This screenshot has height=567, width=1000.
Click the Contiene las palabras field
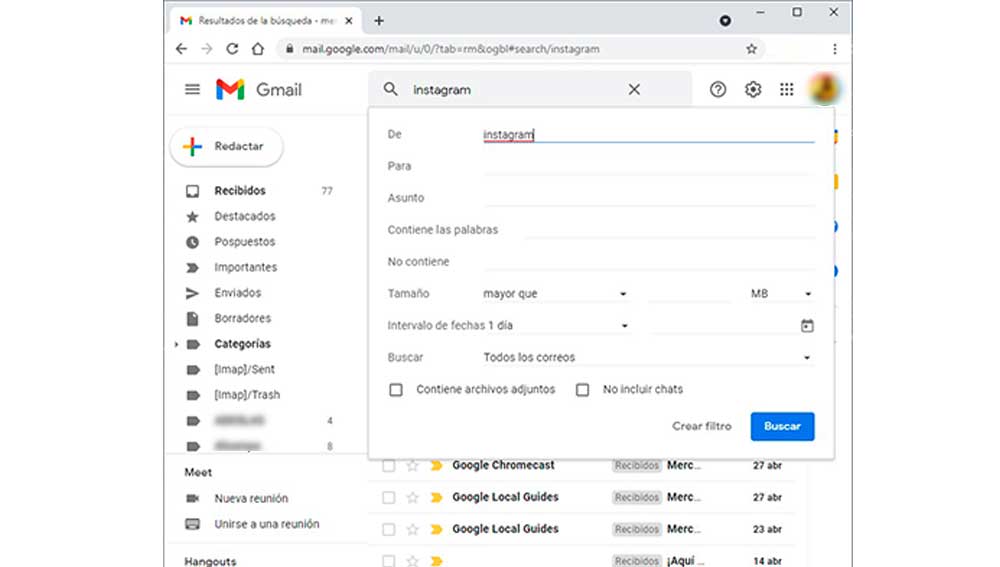(x=668, y=230)
